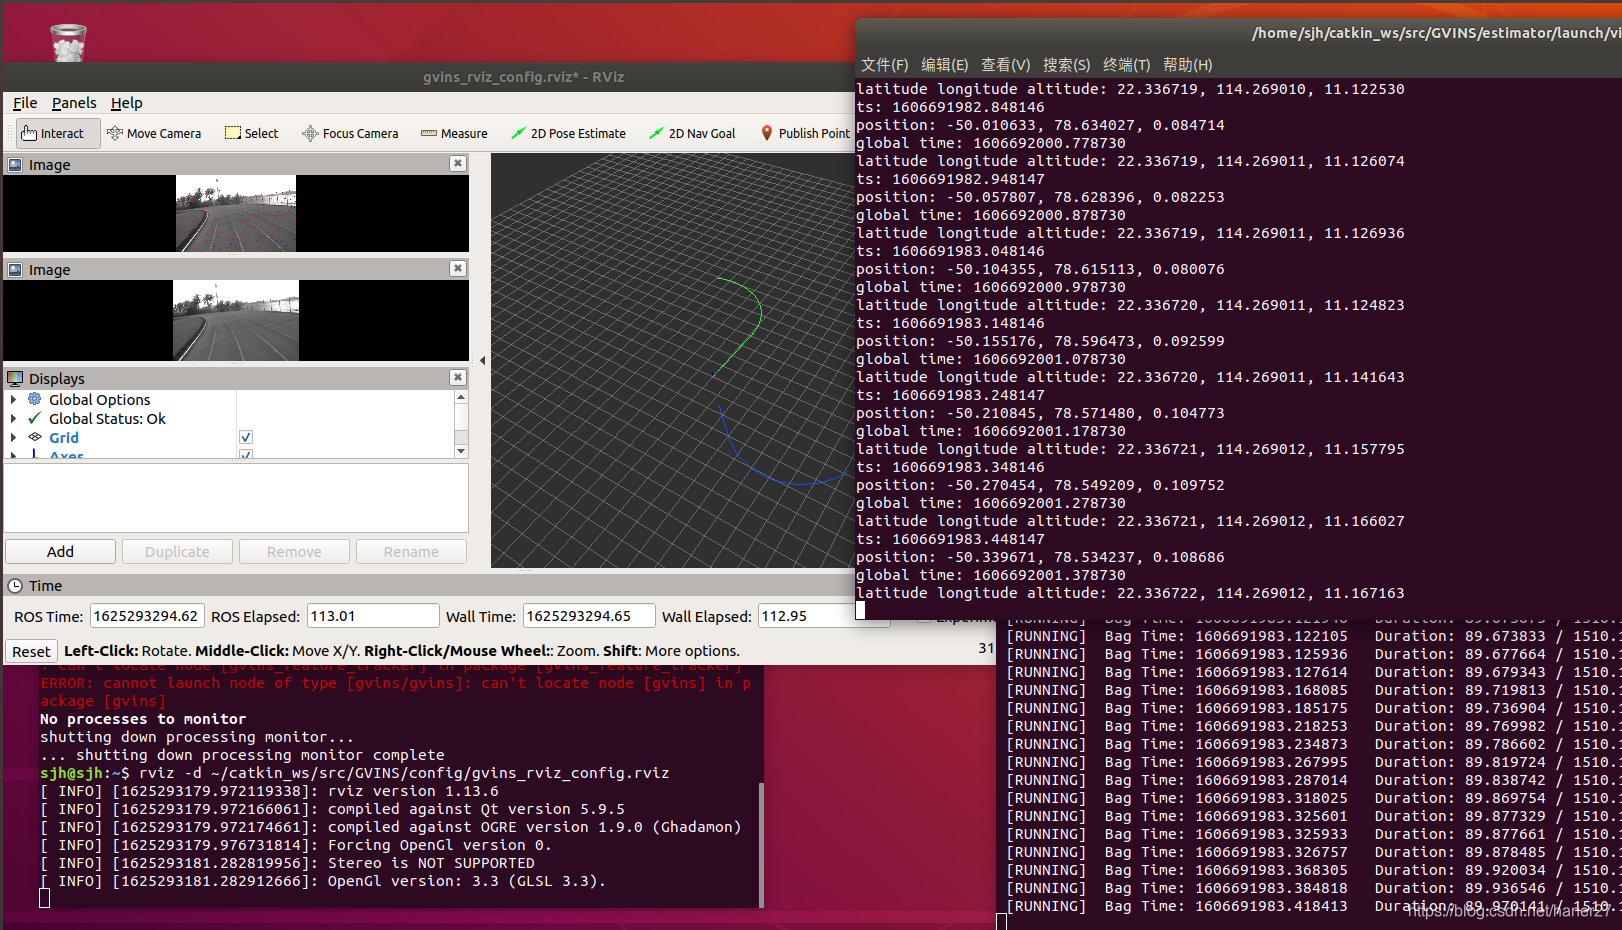The image size is (1622, 930).
Task: Open the Trash icon on desktop
Action: pos(68,42)
